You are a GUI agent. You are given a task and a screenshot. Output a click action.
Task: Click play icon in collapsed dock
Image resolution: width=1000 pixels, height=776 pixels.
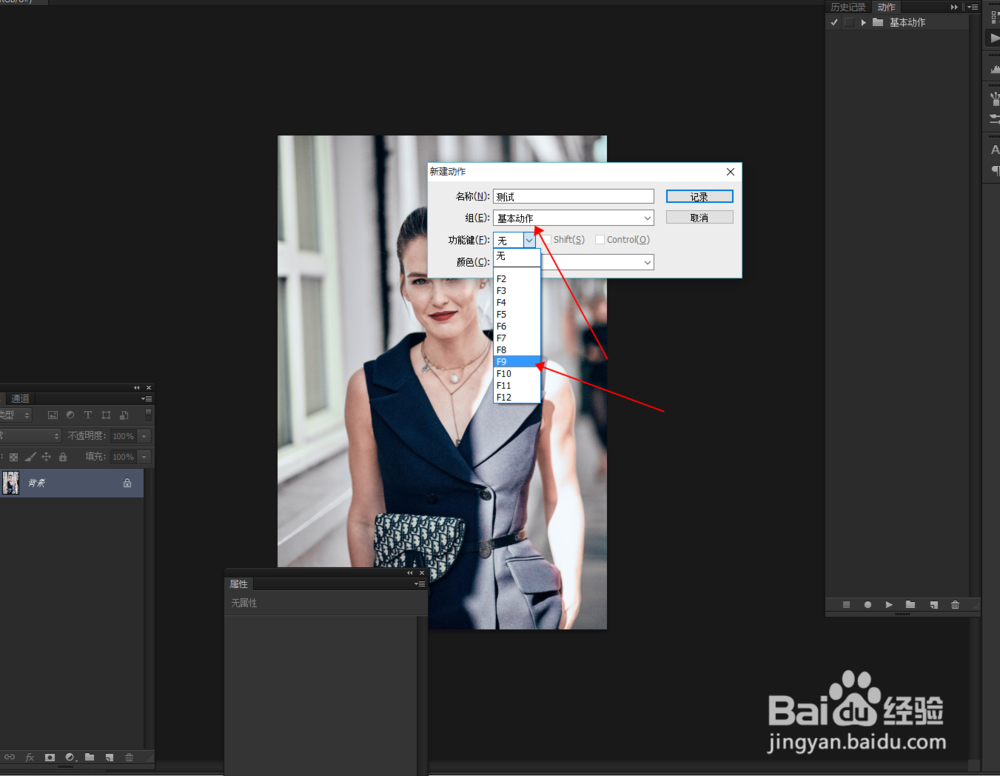(x=995, y=38)
